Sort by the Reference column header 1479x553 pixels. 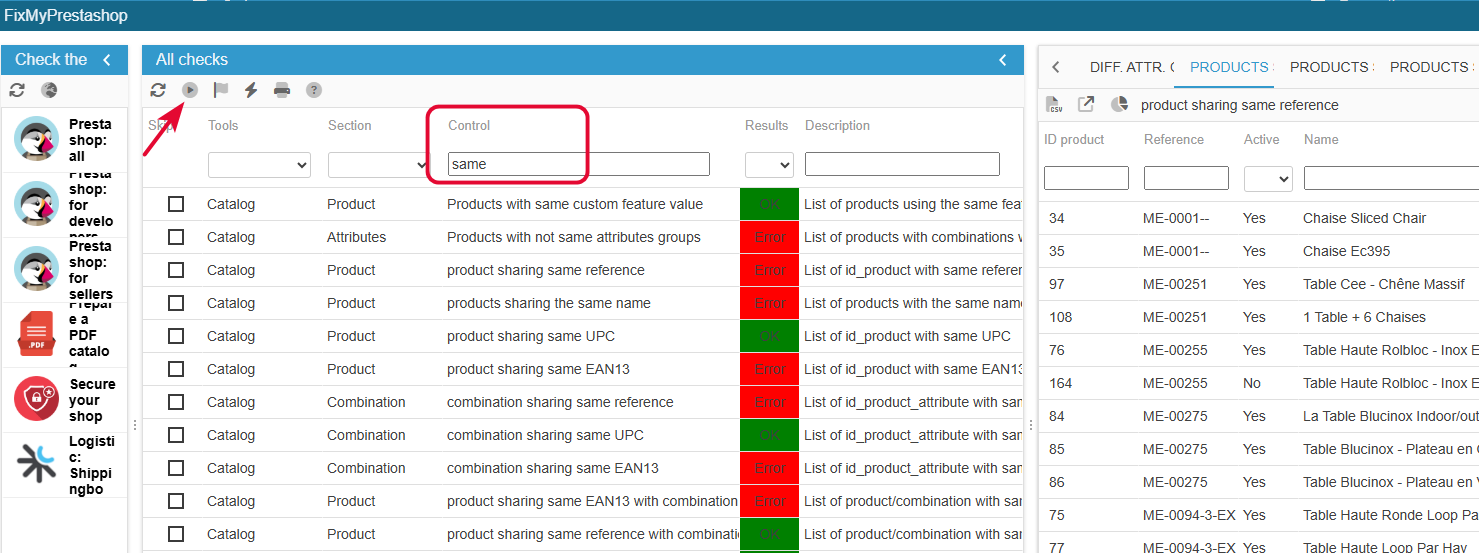tap(1174, 139)
